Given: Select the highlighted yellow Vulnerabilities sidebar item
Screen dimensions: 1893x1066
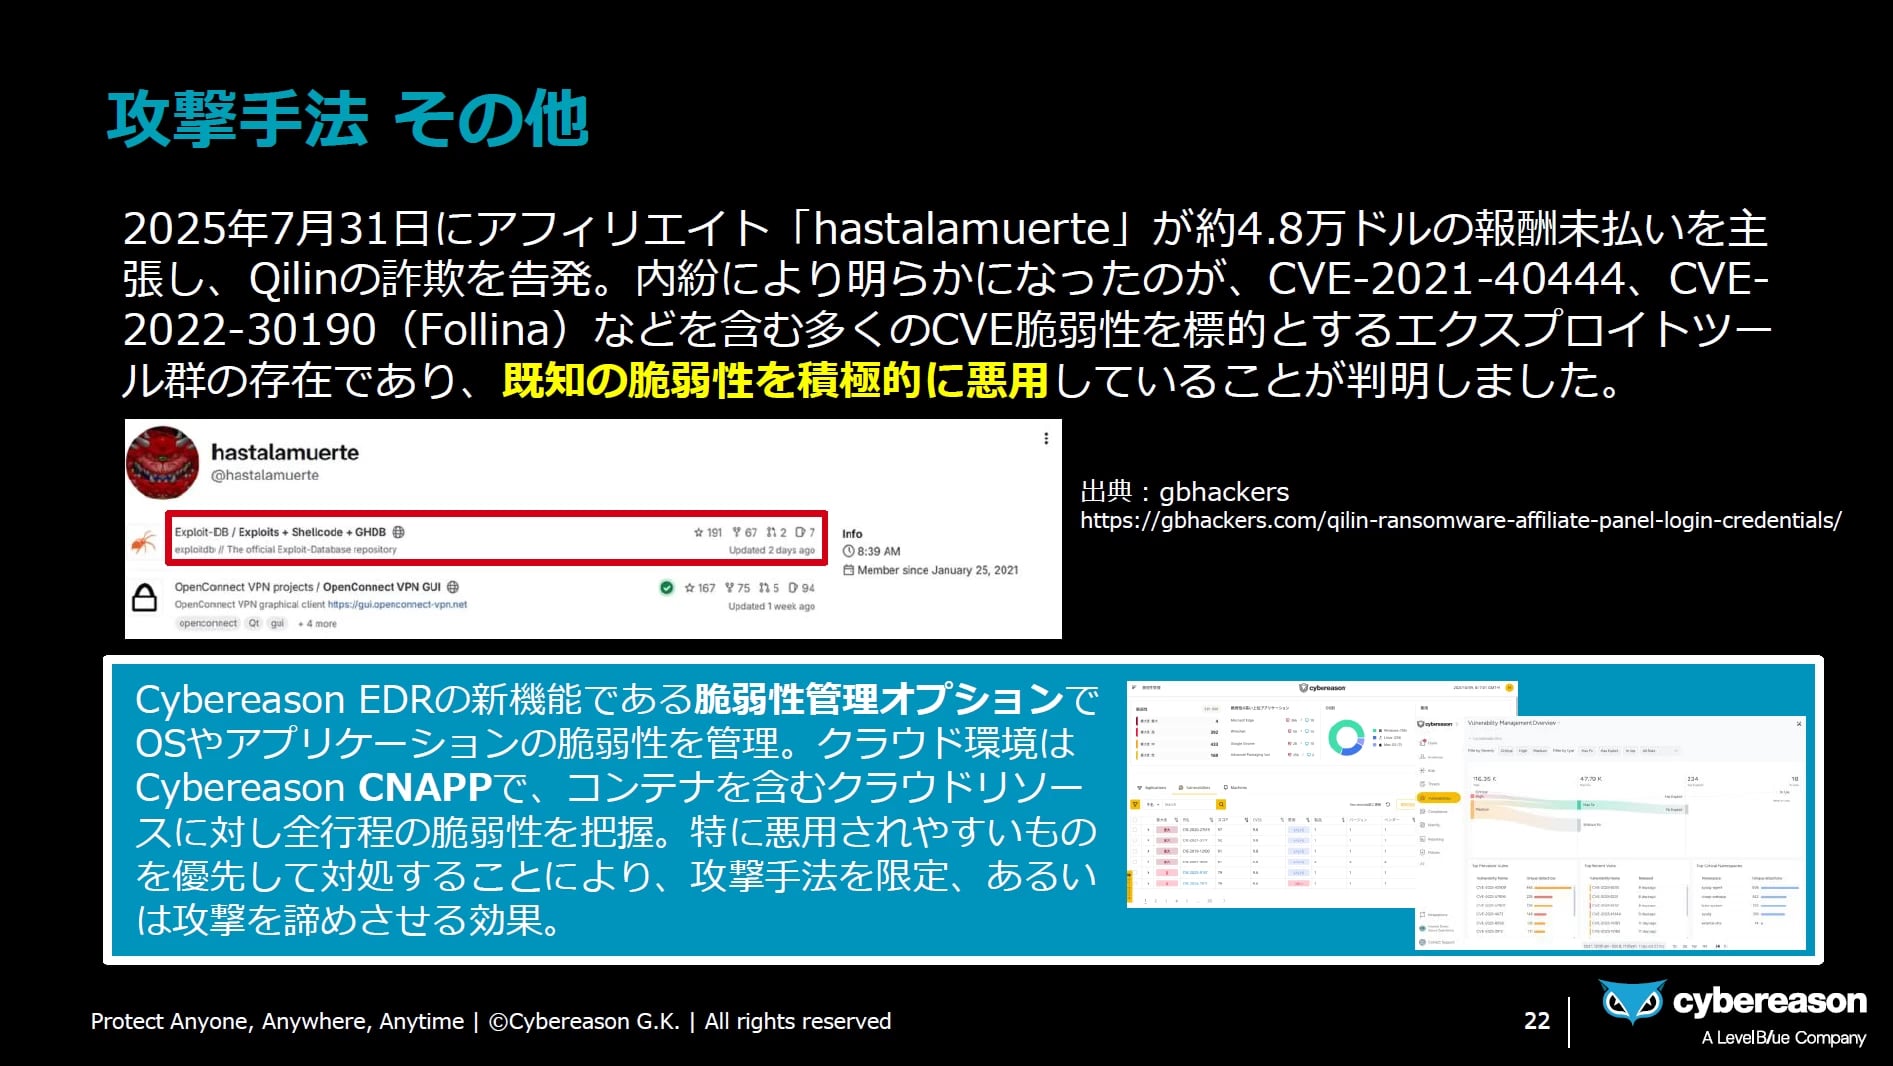Looking at the screenshot, I should click(x=1438, y=798).
